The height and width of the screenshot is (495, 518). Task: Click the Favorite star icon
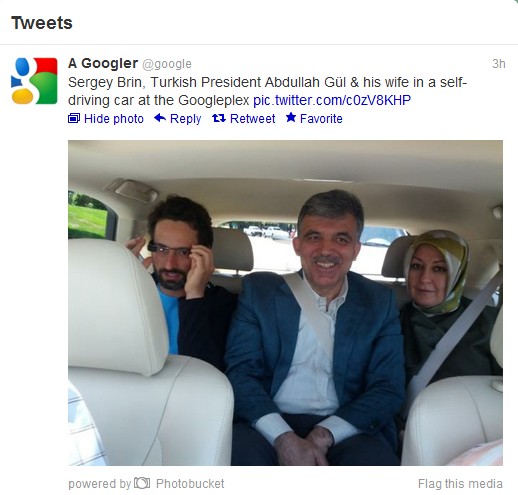pyautogui.click(x=291, y=117)
